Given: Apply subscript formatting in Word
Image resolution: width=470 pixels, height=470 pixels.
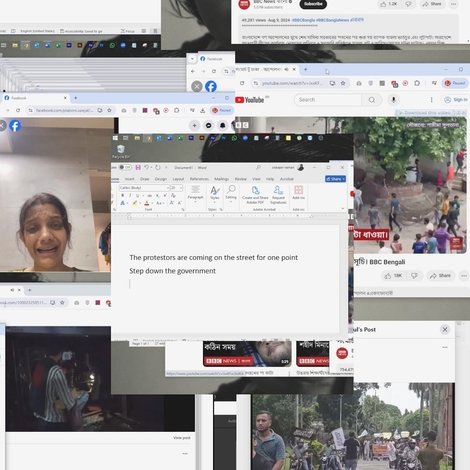Looking at the screenshot, I should [157, 195].
